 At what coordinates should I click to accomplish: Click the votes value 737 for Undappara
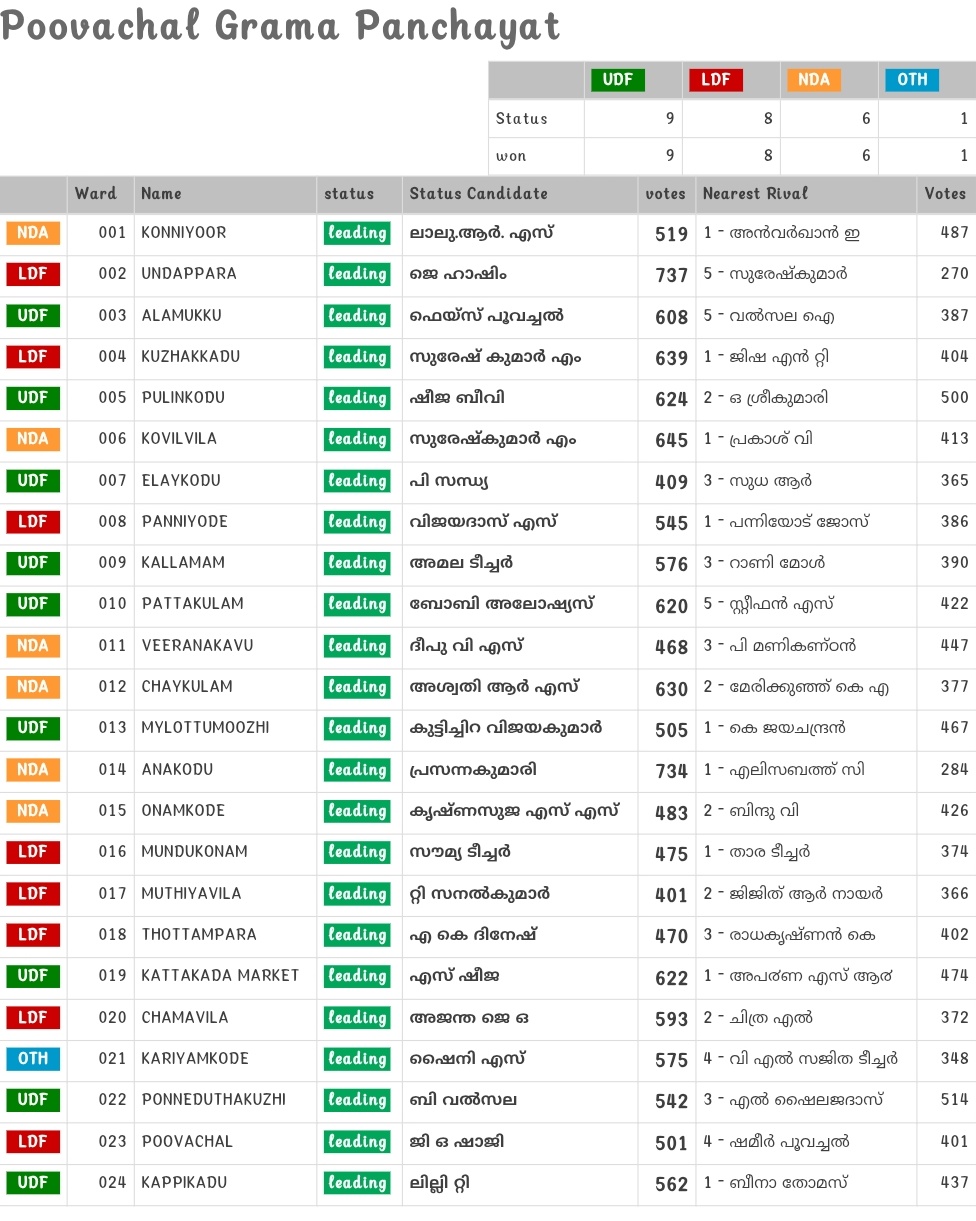[x=671, y=275]
